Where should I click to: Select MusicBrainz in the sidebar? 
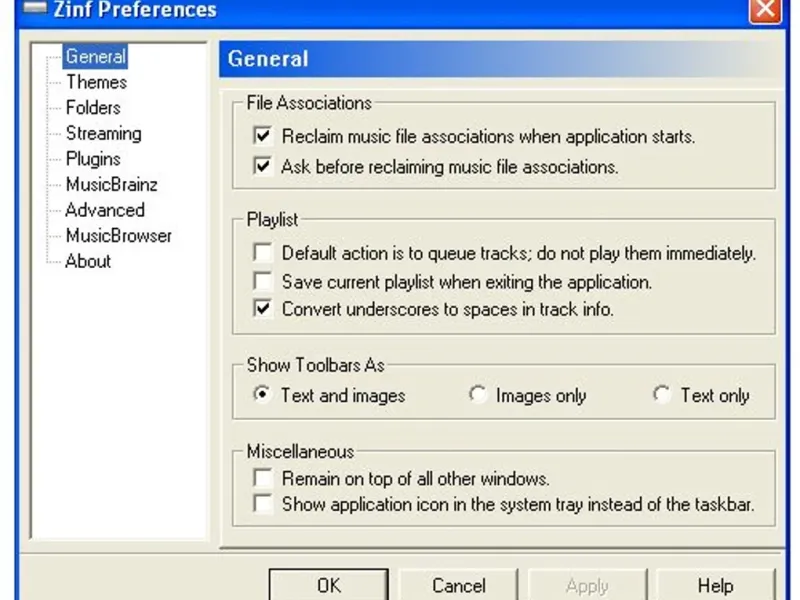112,185
